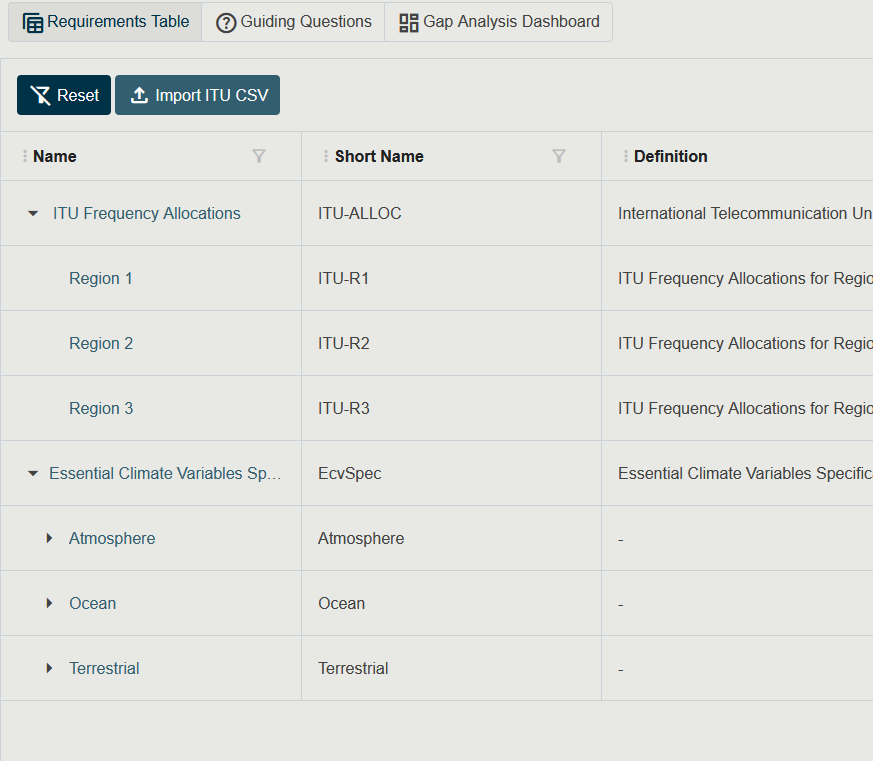Select the Atmosphere short name cell
The height and width of the screenshot is (761, 873).
coord(452,538)
